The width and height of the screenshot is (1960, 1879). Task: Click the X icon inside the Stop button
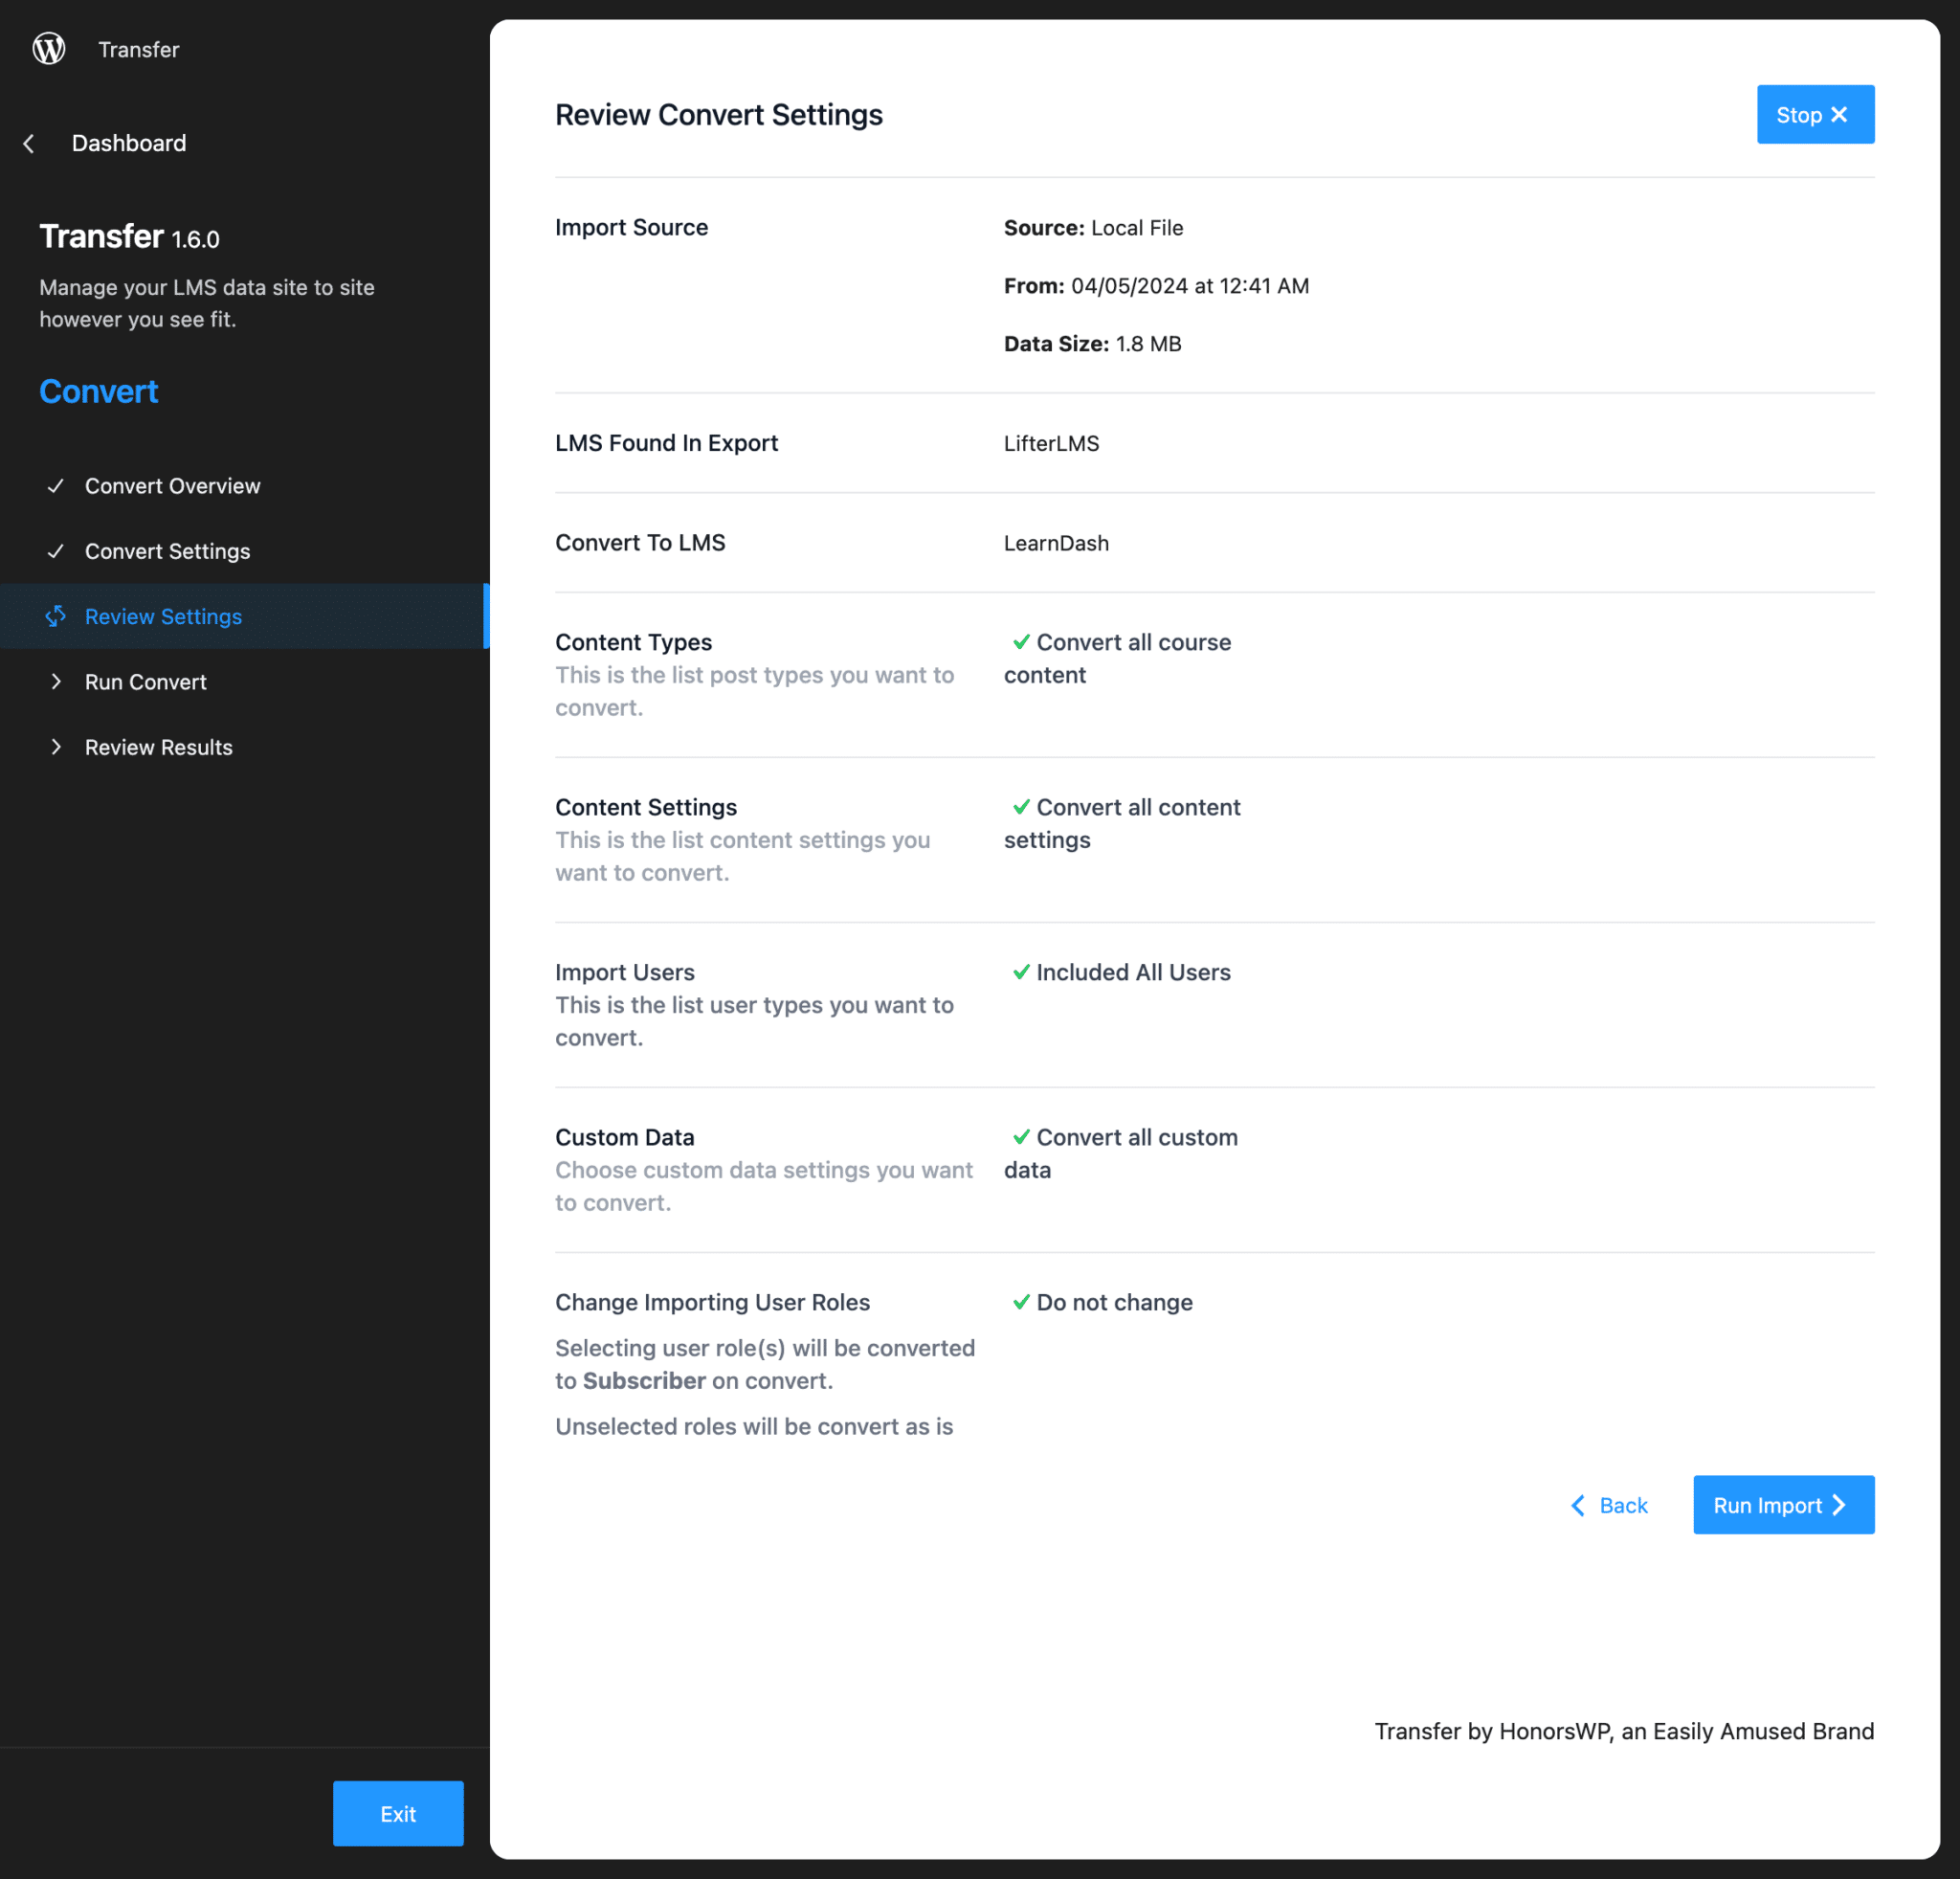tap(1840, 114)
